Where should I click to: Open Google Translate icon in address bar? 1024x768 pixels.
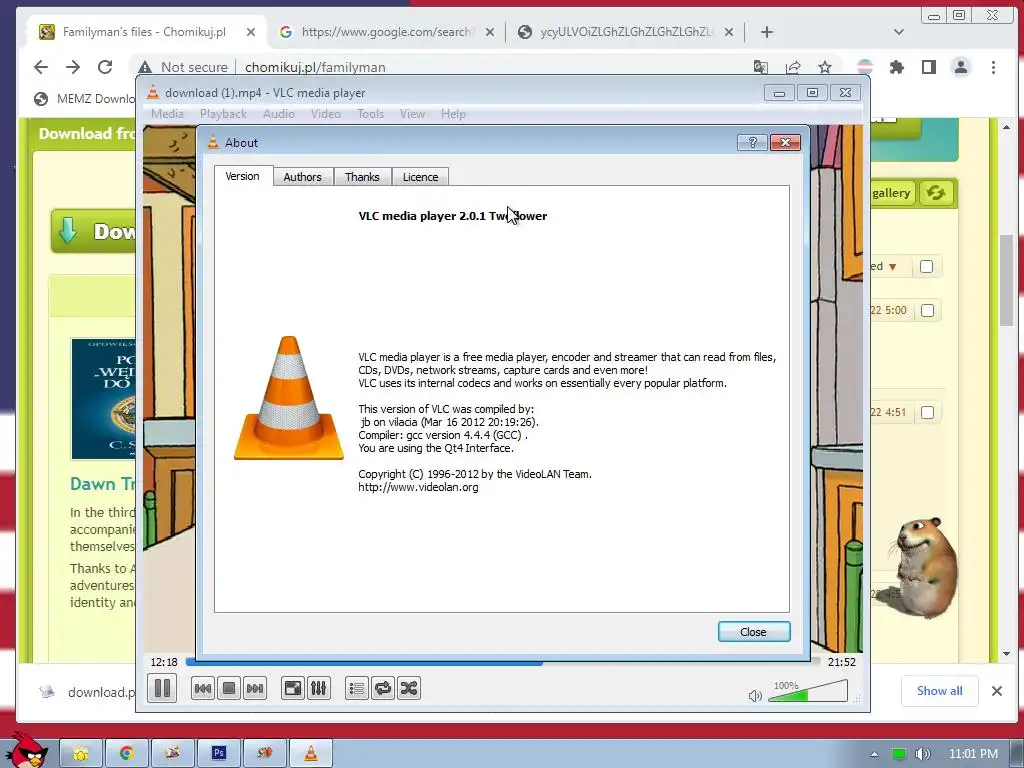760,67
